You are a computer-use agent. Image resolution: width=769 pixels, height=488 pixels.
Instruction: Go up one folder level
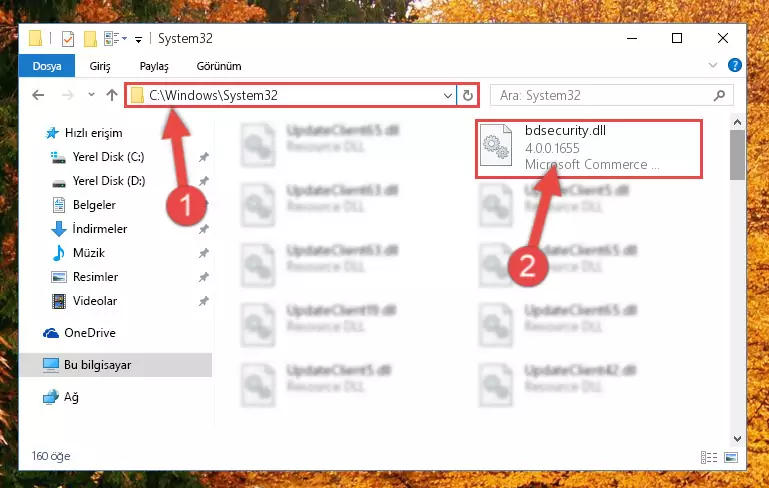point(112,95)
